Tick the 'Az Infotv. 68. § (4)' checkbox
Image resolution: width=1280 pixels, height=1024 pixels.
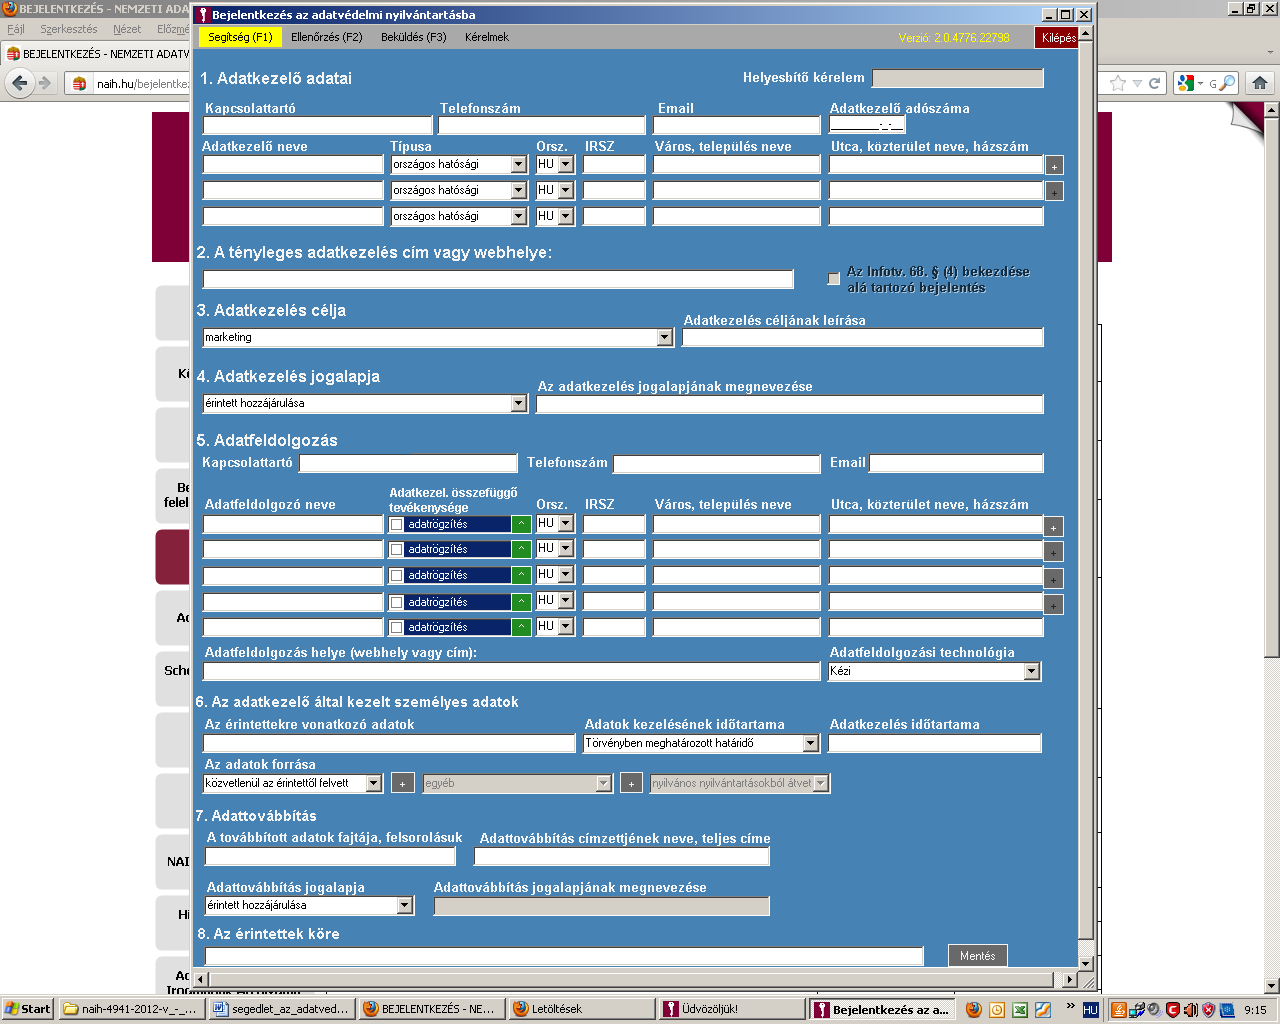(x=834, y=279)
